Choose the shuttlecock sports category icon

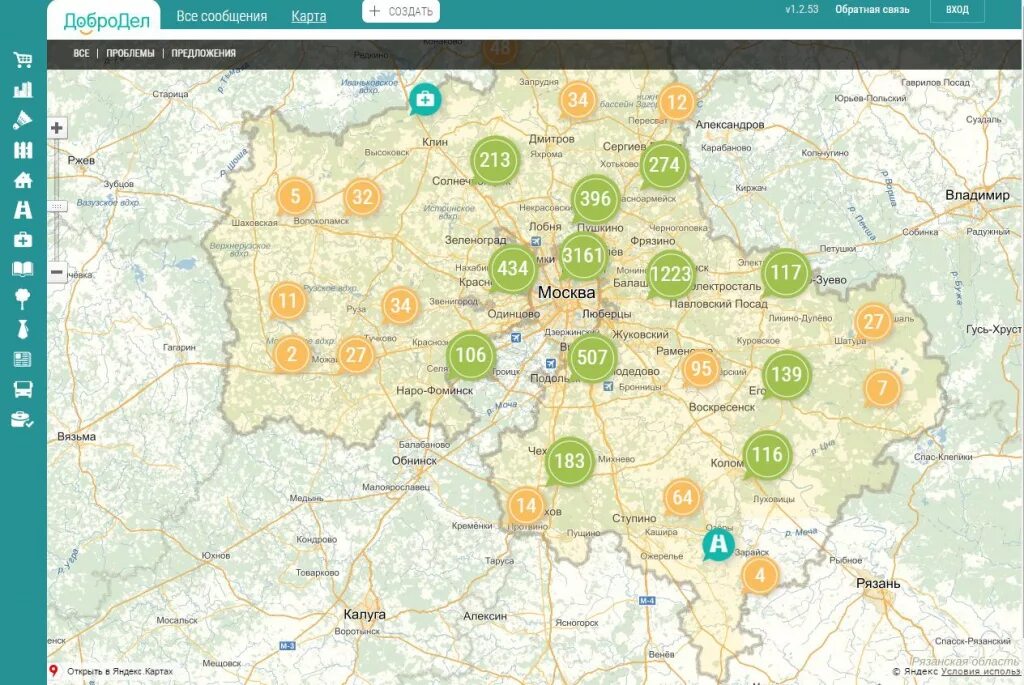(x=23, y=120)
